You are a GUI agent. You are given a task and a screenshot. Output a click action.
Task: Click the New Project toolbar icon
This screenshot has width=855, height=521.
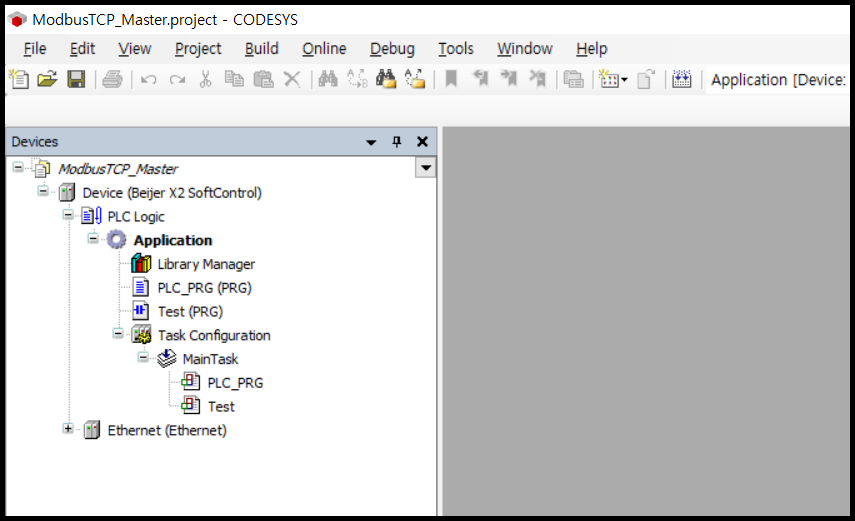tap(20, 80)
